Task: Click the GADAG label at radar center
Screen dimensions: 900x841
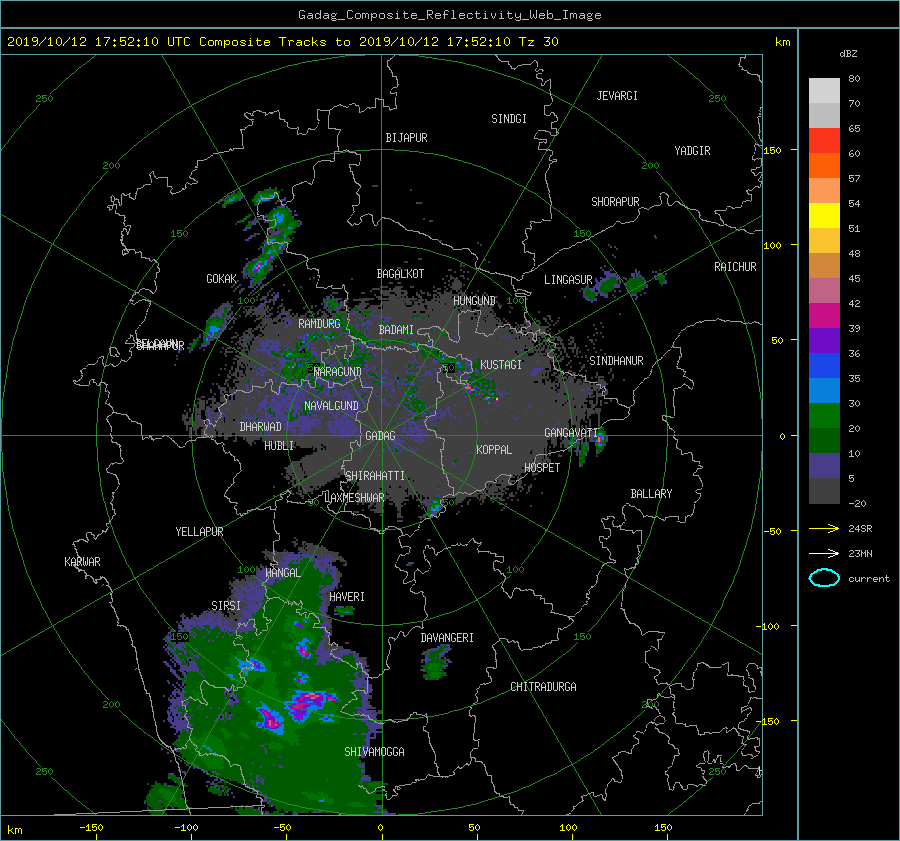Action: pyautogui.click(x=380, y=436)
